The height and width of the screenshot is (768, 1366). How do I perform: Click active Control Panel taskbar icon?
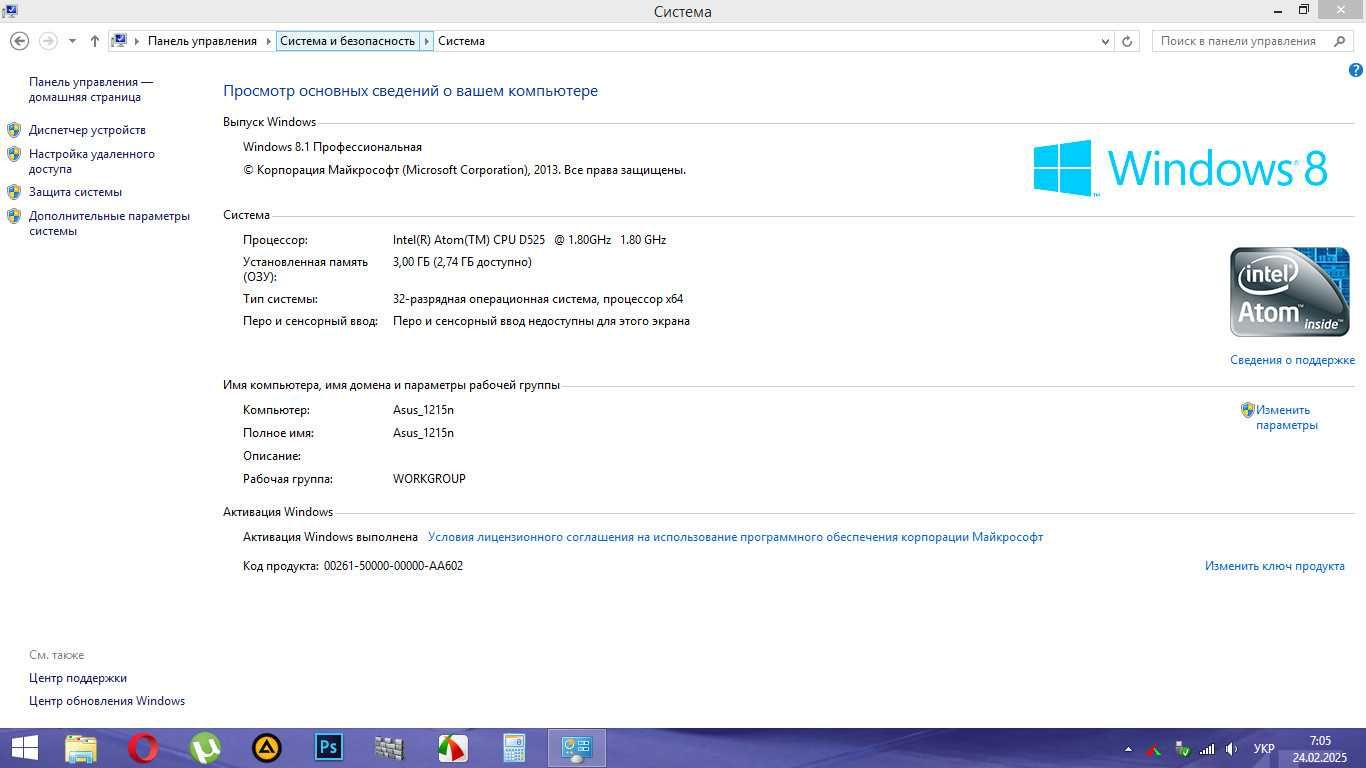point(577,748)
